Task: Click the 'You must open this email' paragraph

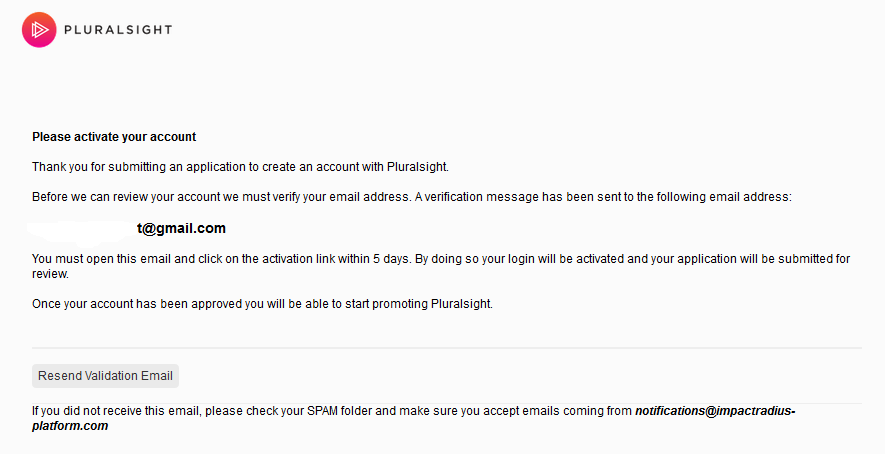Action: (441, 266)
